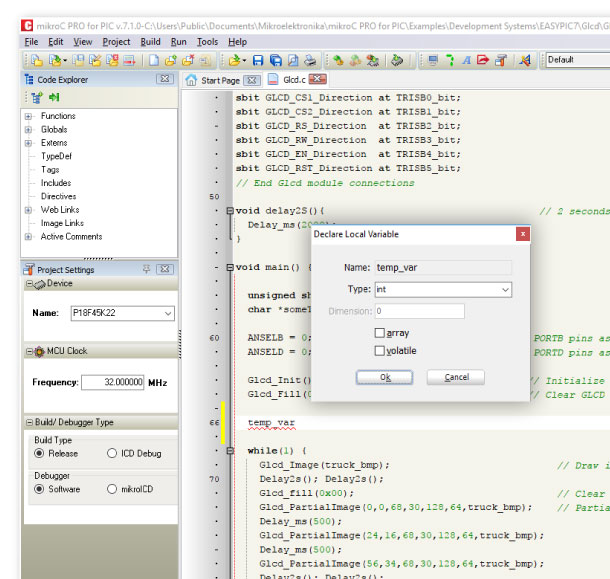This screenshot has height=579, width=610.
Task: Expand the Web Links tree node
Action: (x=28, y=210)
